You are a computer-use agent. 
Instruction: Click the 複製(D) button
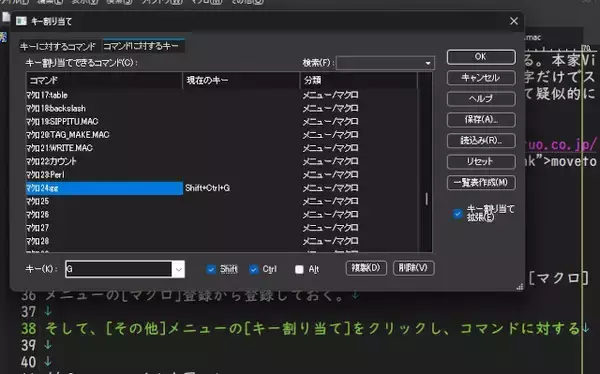(x=366, y=268)
